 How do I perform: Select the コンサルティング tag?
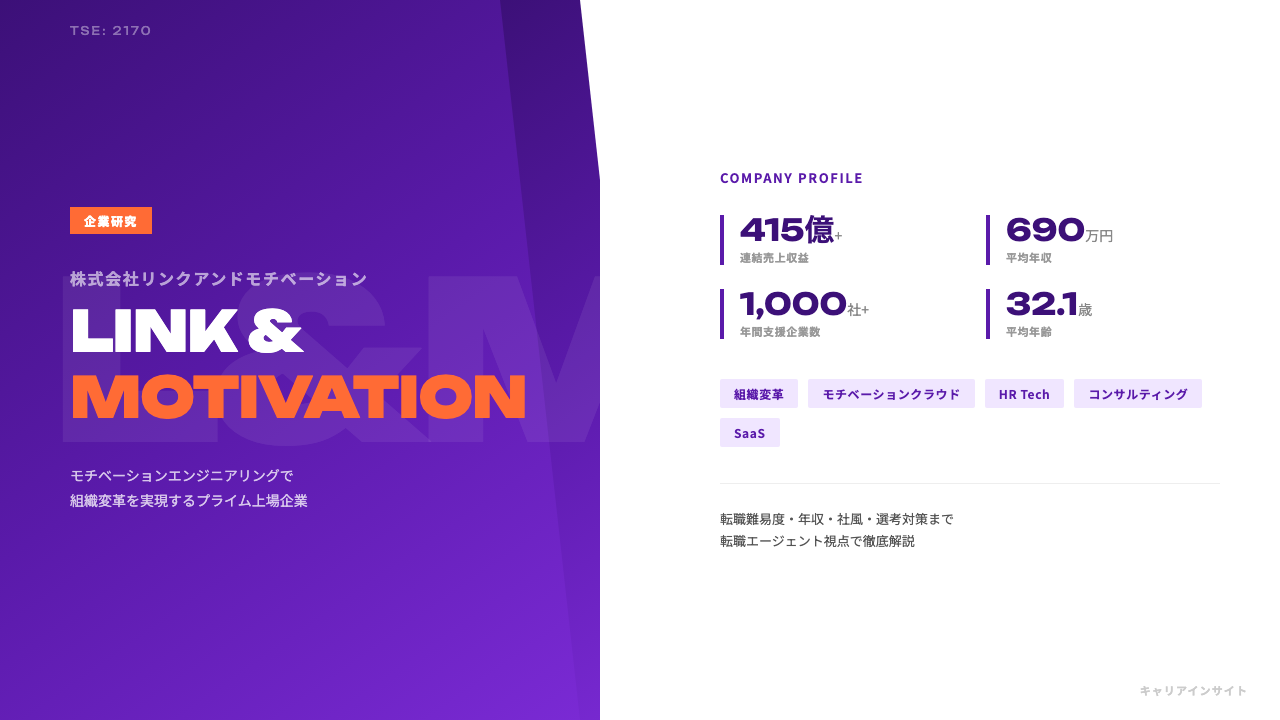[x=1138, y=394]
